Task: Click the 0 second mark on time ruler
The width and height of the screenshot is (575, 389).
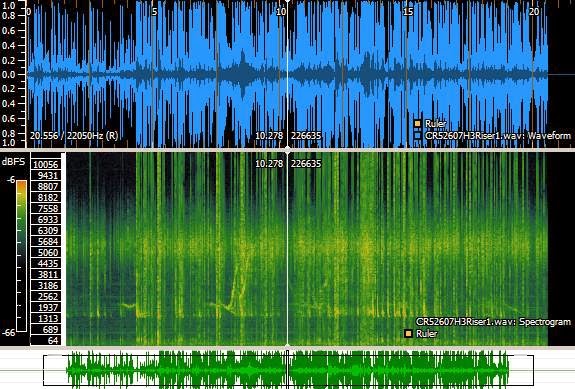Action: 29,12
